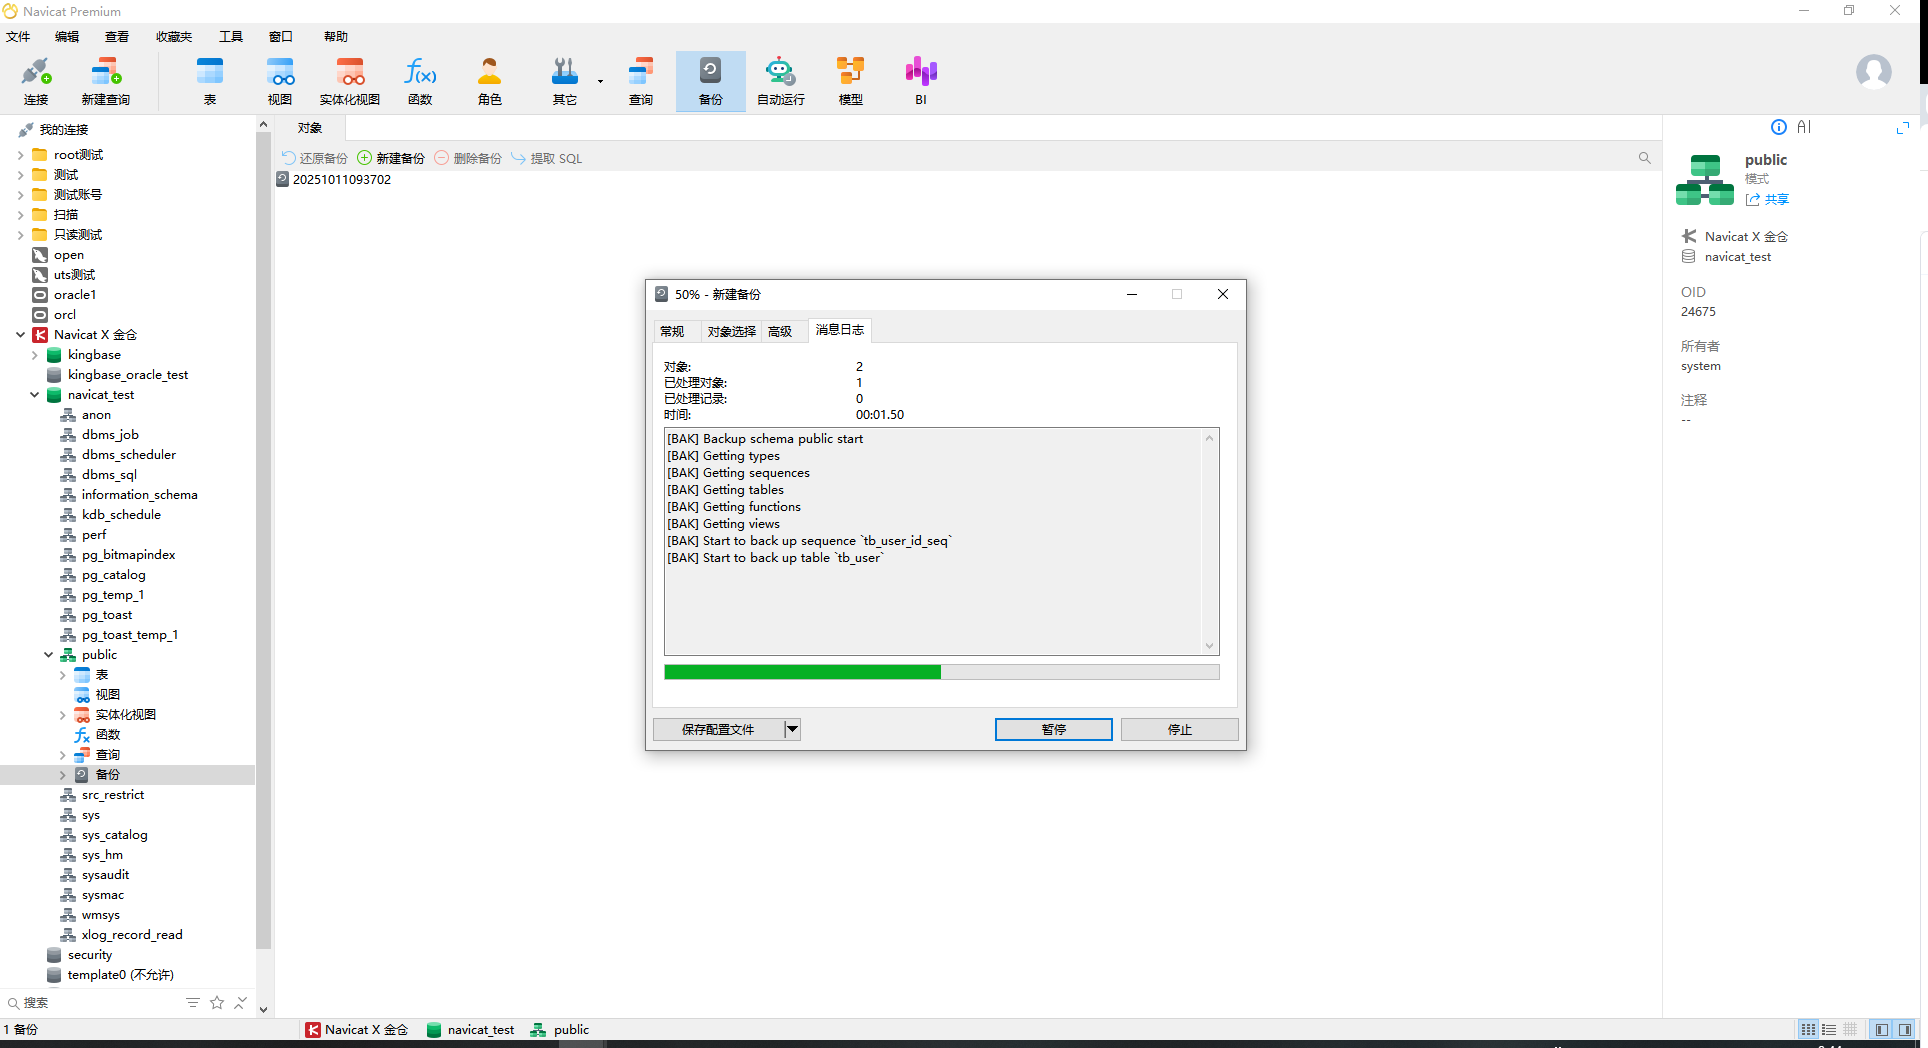Open the 文件 menu

[18, 37]
